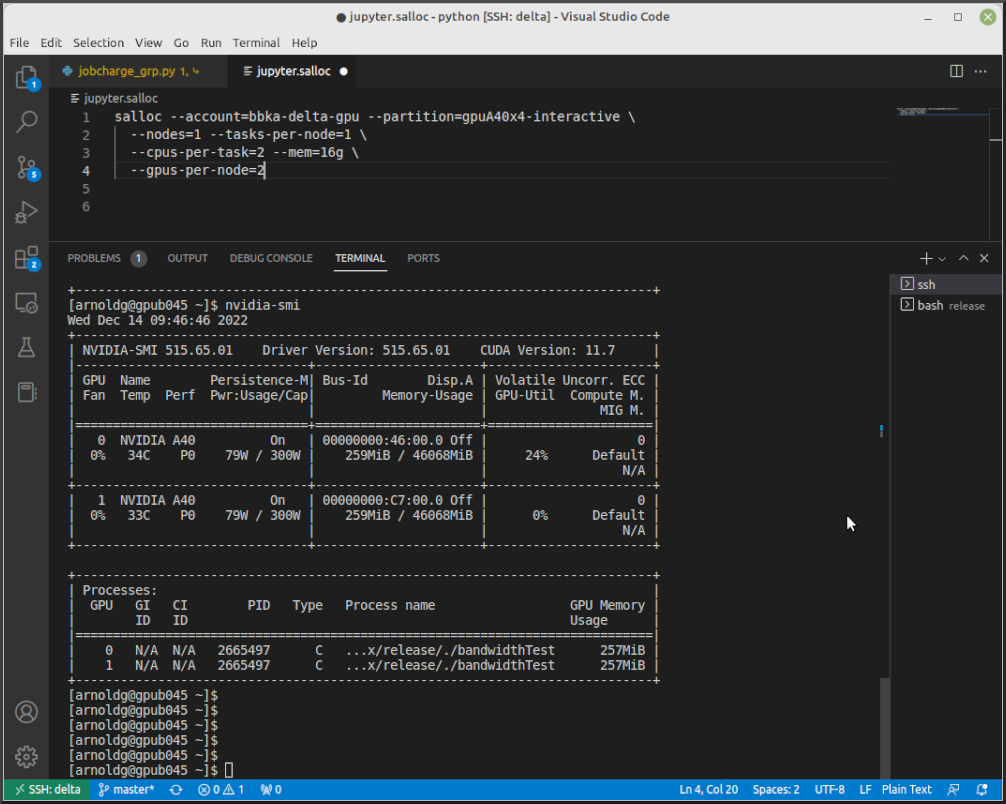
Task: Open the Terminal menu in menu bar
Action: [256, 43]
